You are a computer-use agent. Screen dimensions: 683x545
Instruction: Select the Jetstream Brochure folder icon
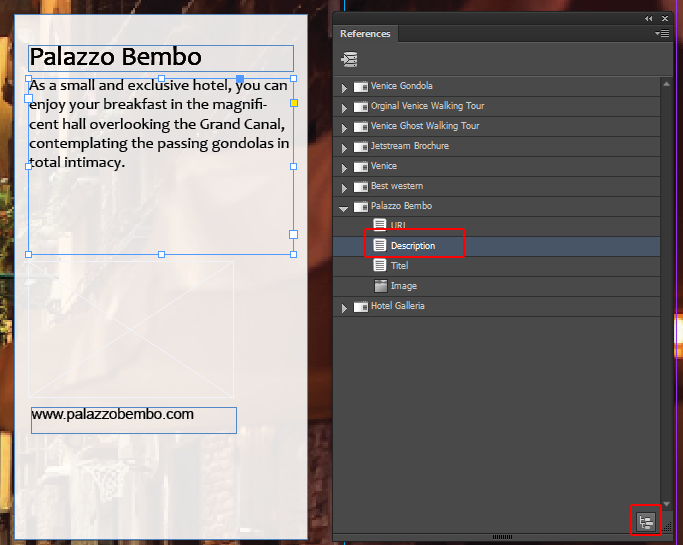(361, 147)
